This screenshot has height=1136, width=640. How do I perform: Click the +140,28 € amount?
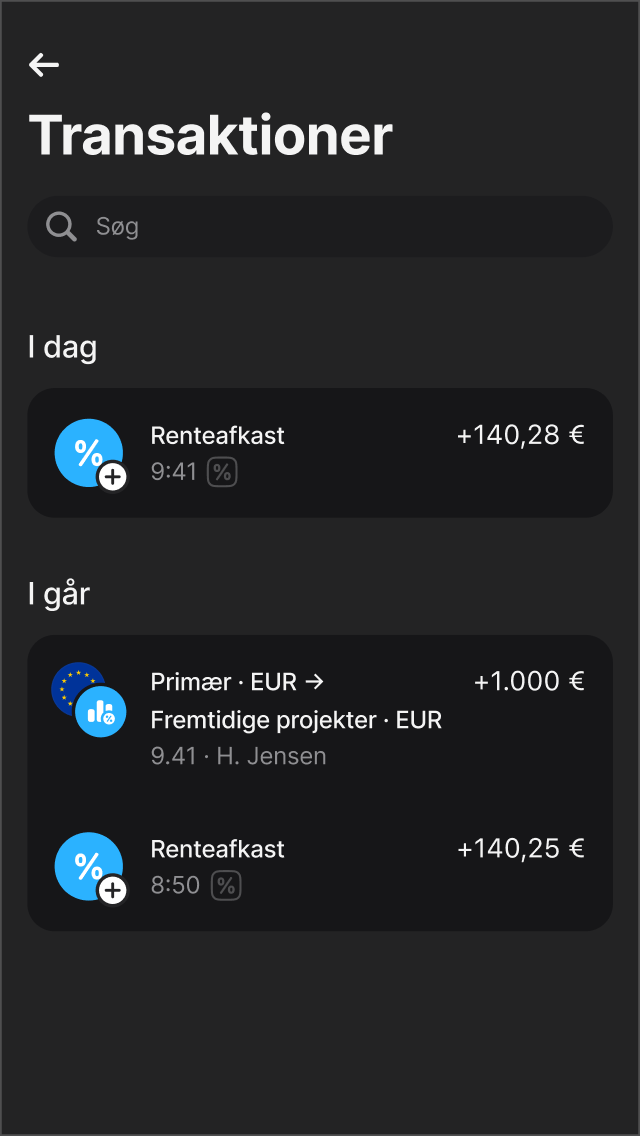[520, 435]
